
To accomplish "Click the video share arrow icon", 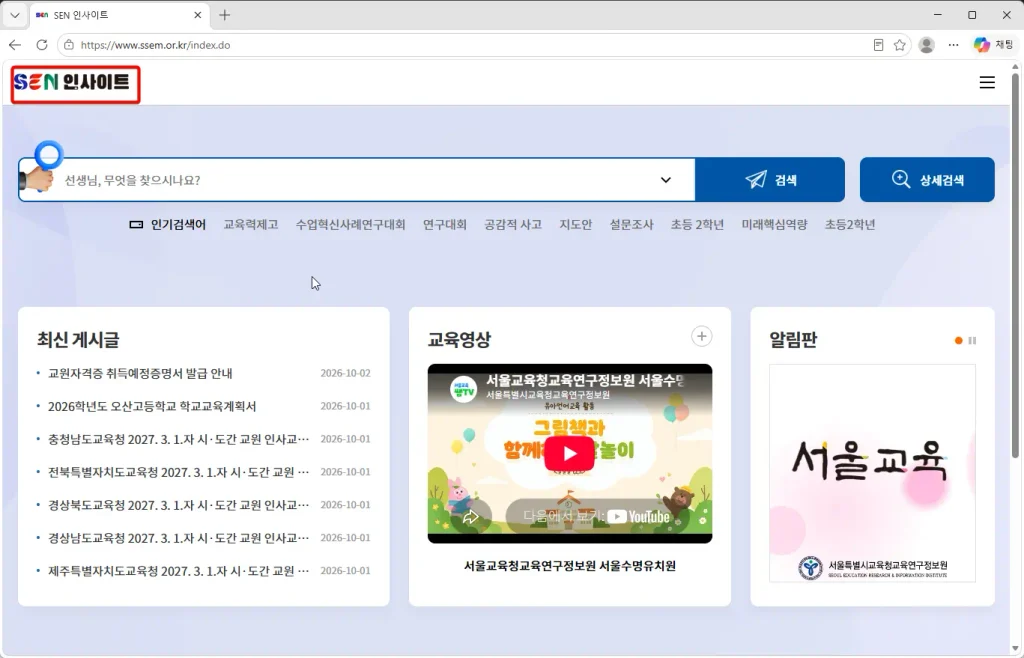I will 470,517.
